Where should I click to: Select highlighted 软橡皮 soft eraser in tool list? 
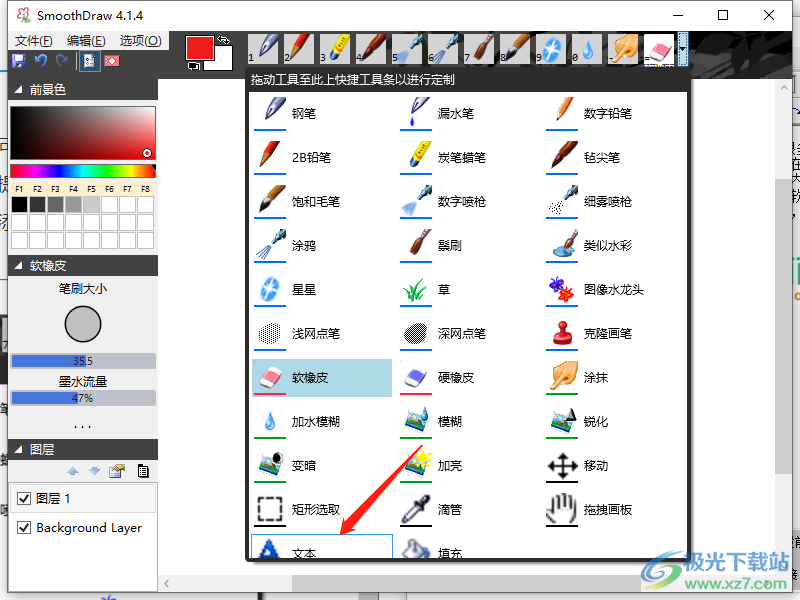tap(322, 378)
